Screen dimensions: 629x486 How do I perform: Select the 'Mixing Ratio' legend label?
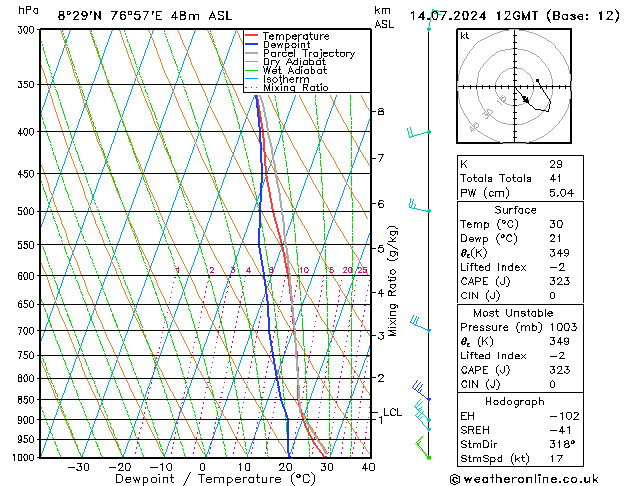pos(296,87)
